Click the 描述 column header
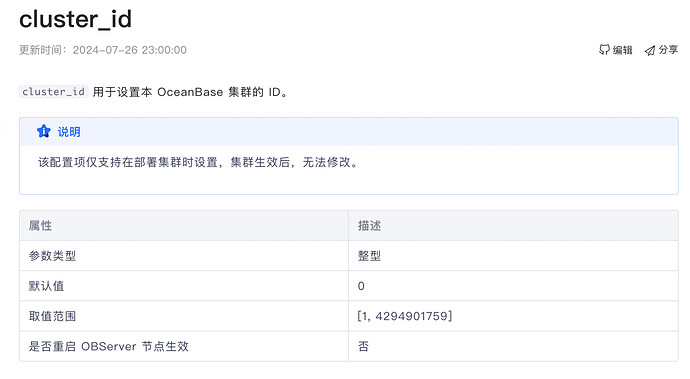690x379 pixels. pyautogui.click(x=369, y=226)
